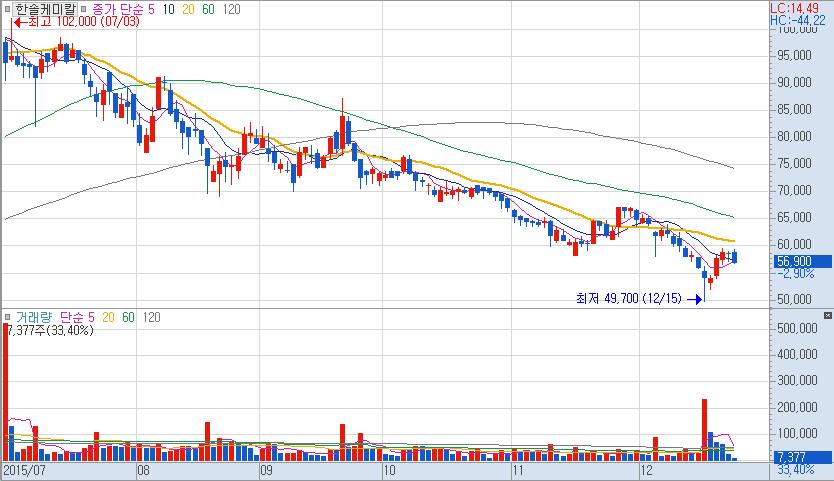834x481 pixels.
Task: Select the 5-day moving average legend in price chart
Action: point(152,8)
